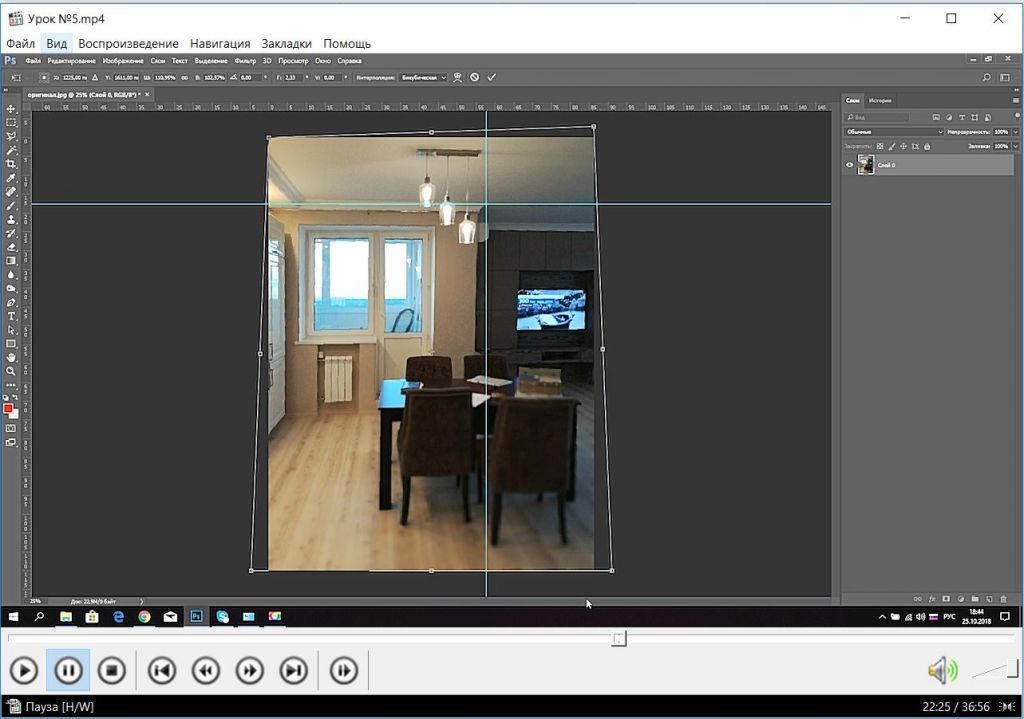Select the Lasso tool

10,136
